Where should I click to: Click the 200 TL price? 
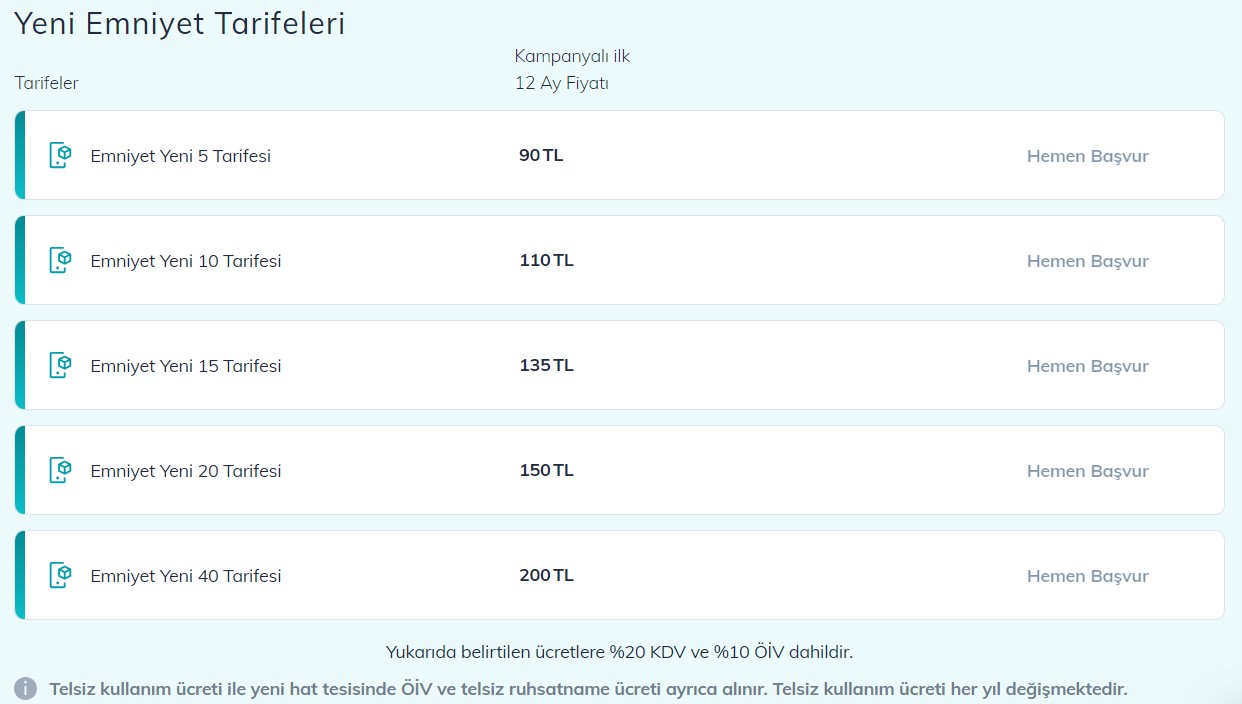(547, 575)
